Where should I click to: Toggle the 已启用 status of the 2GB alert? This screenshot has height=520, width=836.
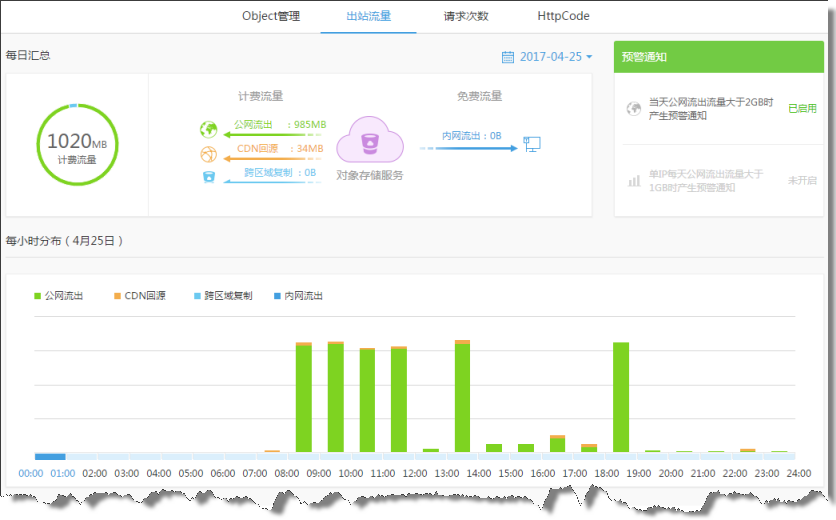(x=802, y=108)
